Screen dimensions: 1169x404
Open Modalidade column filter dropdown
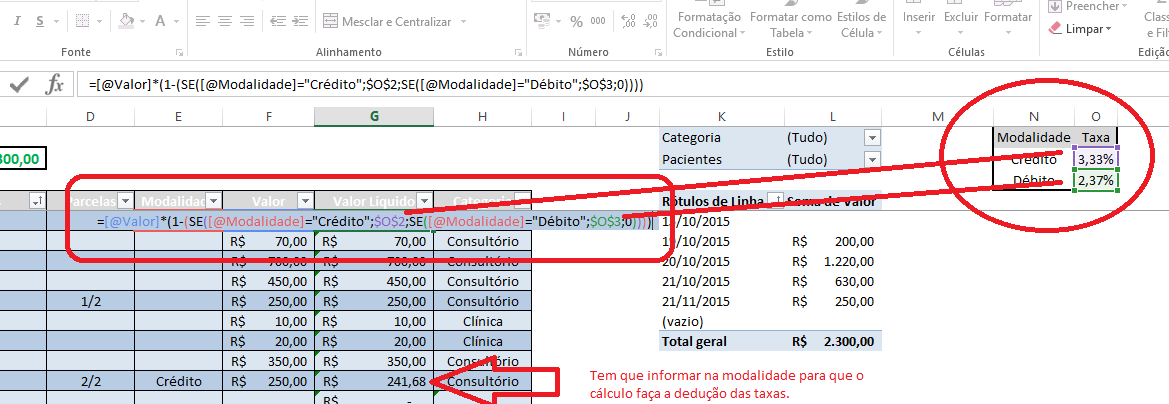click(214, 201)
